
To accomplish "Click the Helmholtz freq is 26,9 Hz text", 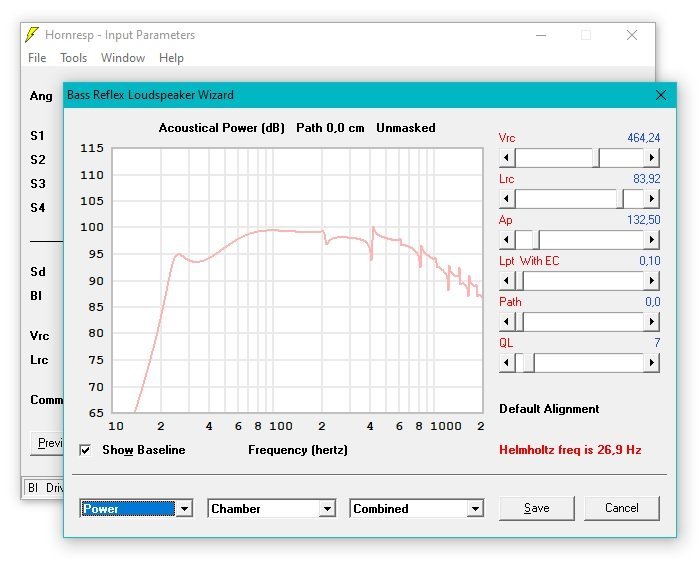I will click(570, 450).
